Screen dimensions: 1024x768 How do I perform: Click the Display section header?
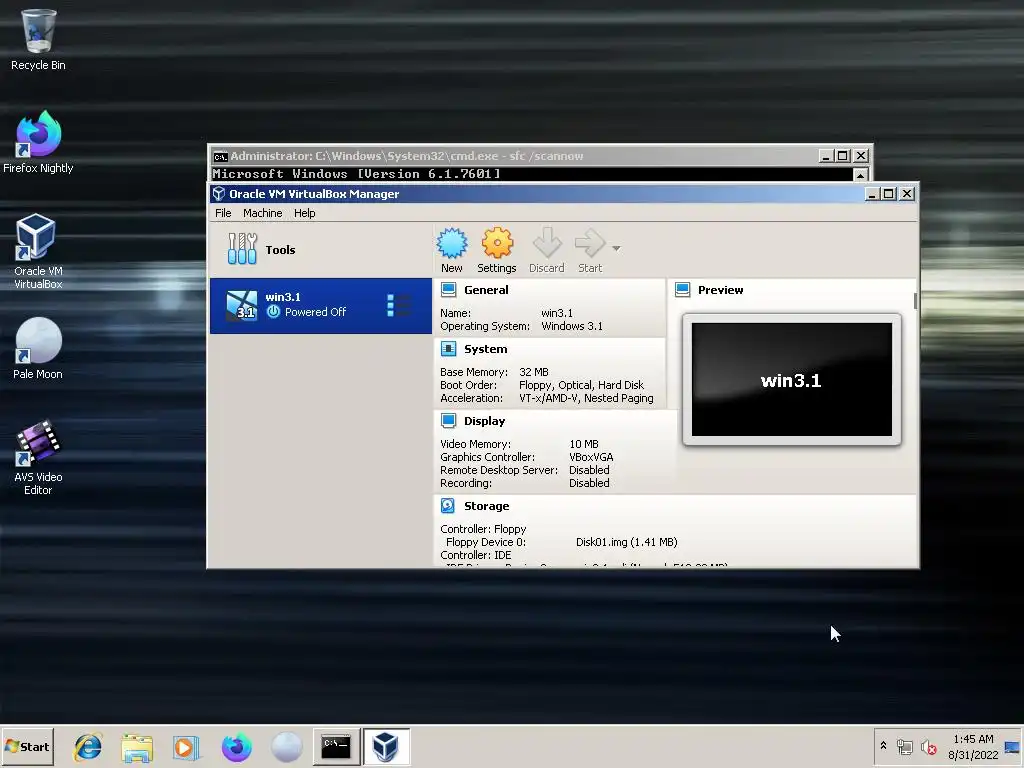485,421
